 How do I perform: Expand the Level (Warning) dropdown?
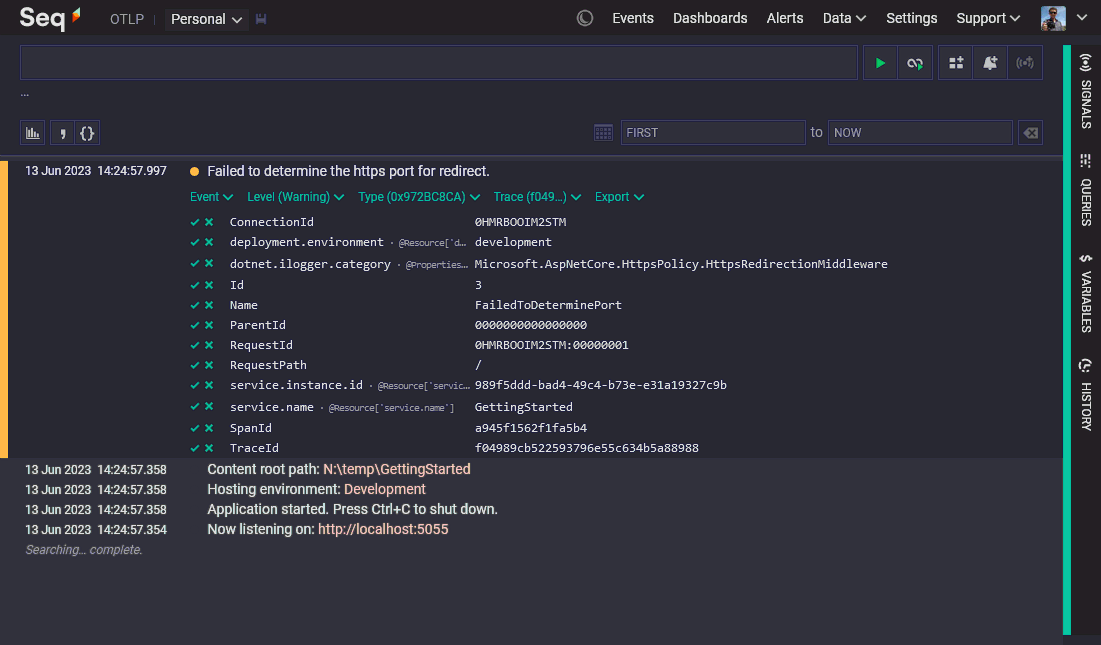tap(296, 197)
